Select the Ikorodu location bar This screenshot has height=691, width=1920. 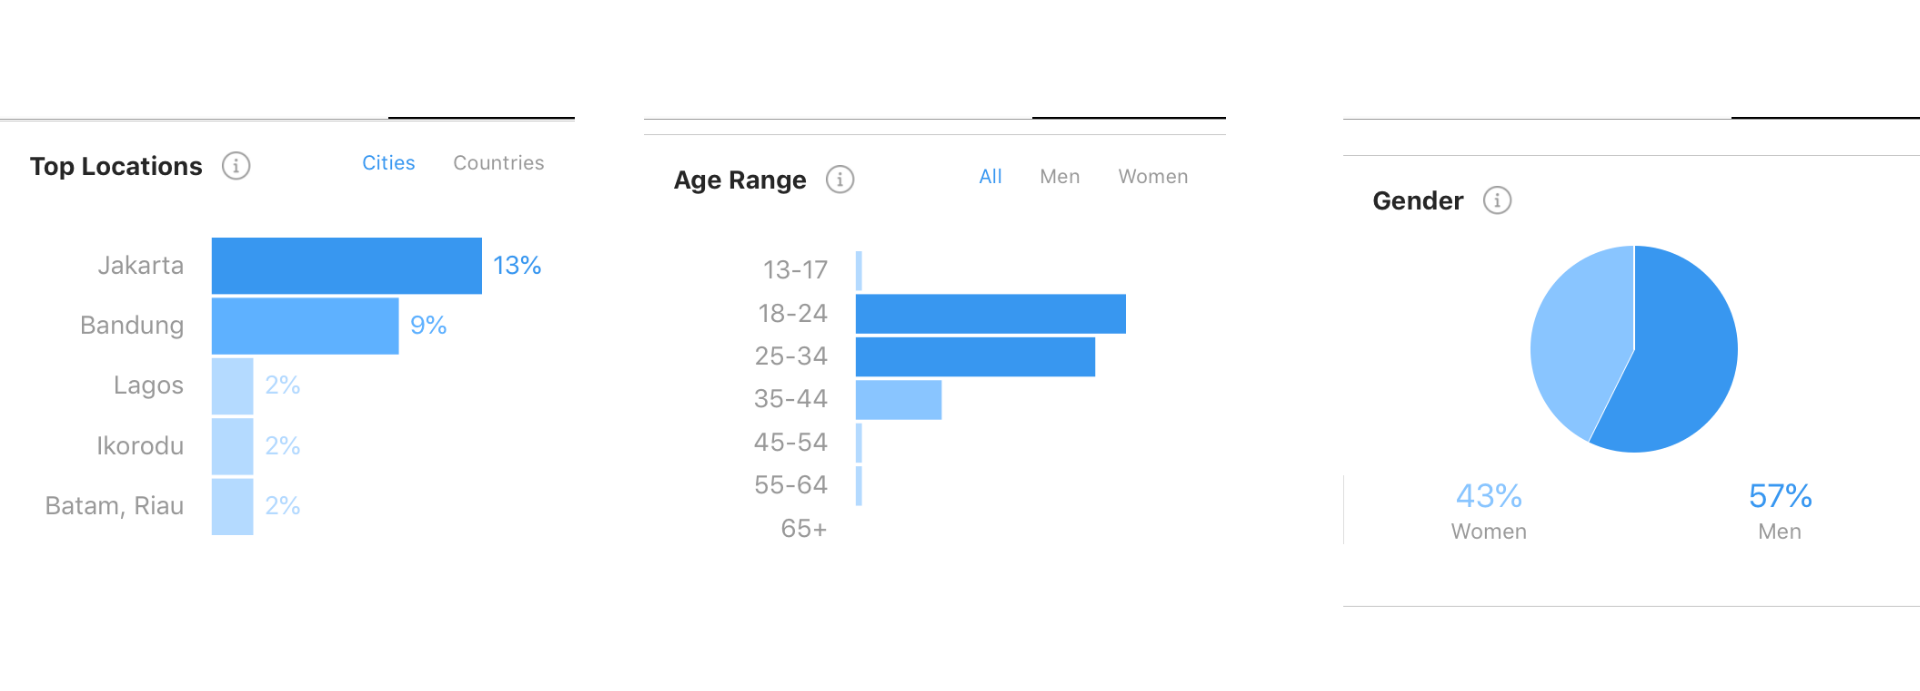(232, 446)
